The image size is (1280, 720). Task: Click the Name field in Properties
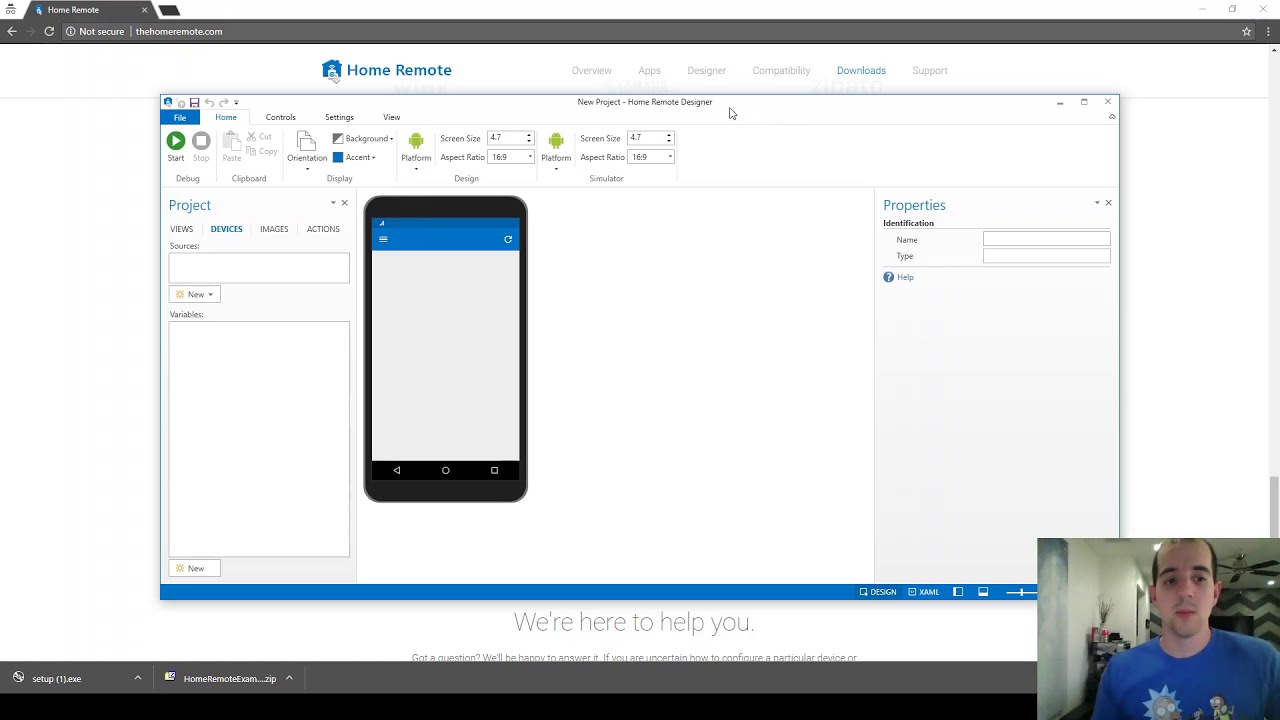pos(1046,239)
